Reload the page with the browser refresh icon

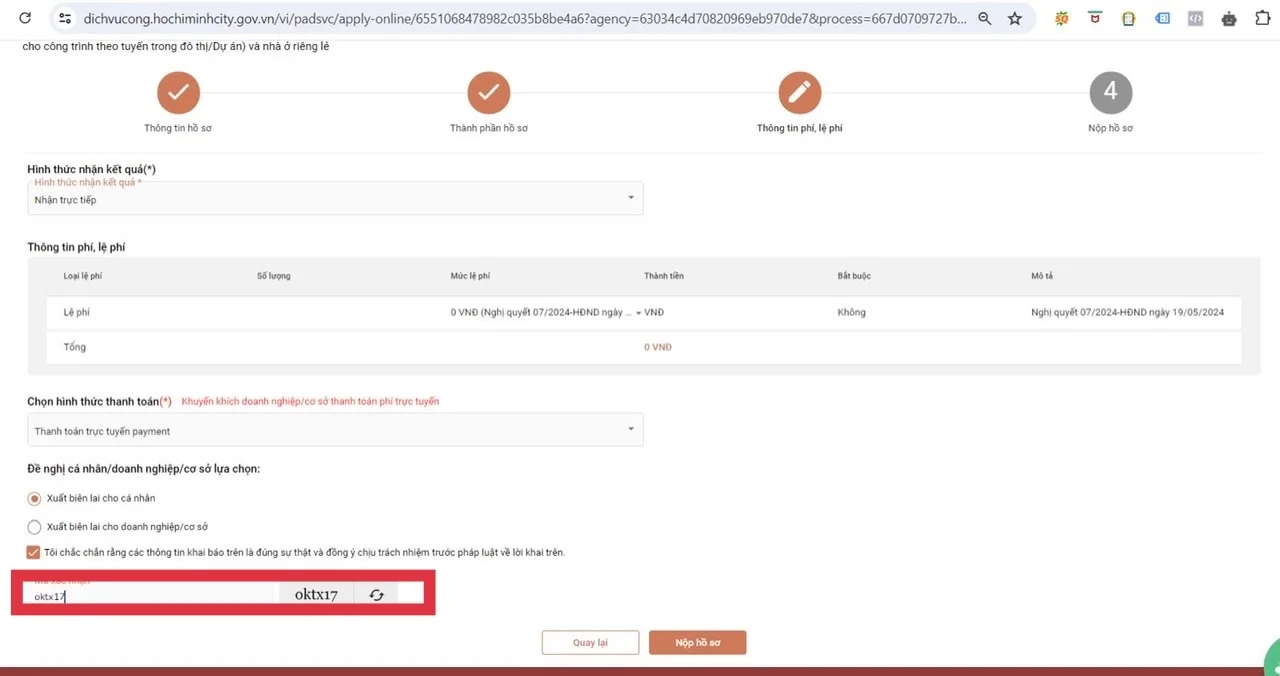point(25,18)
